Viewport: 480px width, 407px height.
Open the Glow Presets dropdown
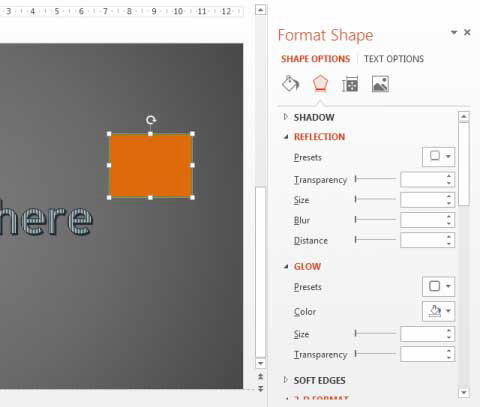pos(438,286)
